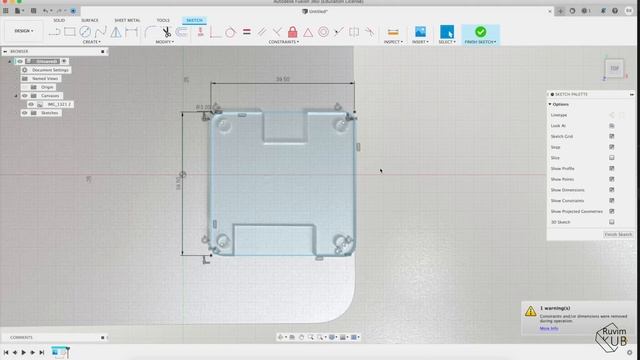Select the Trim scissors tool

167,32
